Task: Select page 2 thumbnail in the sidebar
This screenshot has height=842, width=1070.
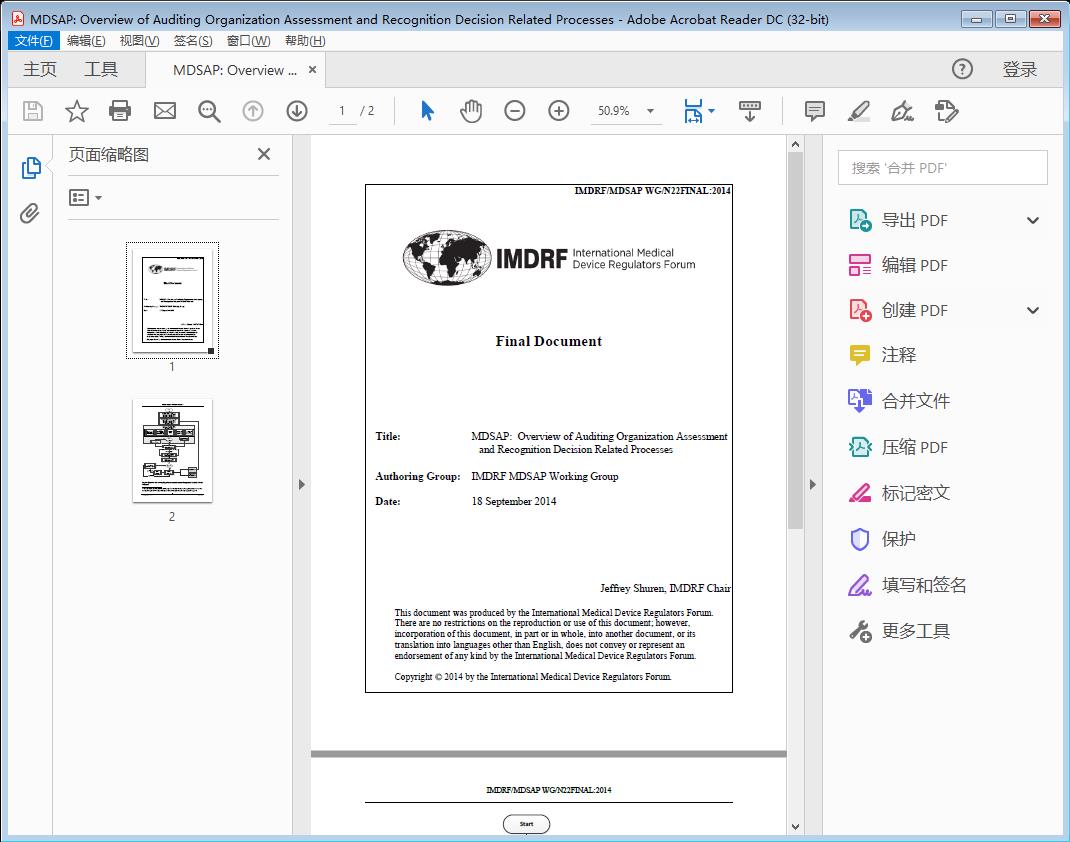Action: point(172,450)
